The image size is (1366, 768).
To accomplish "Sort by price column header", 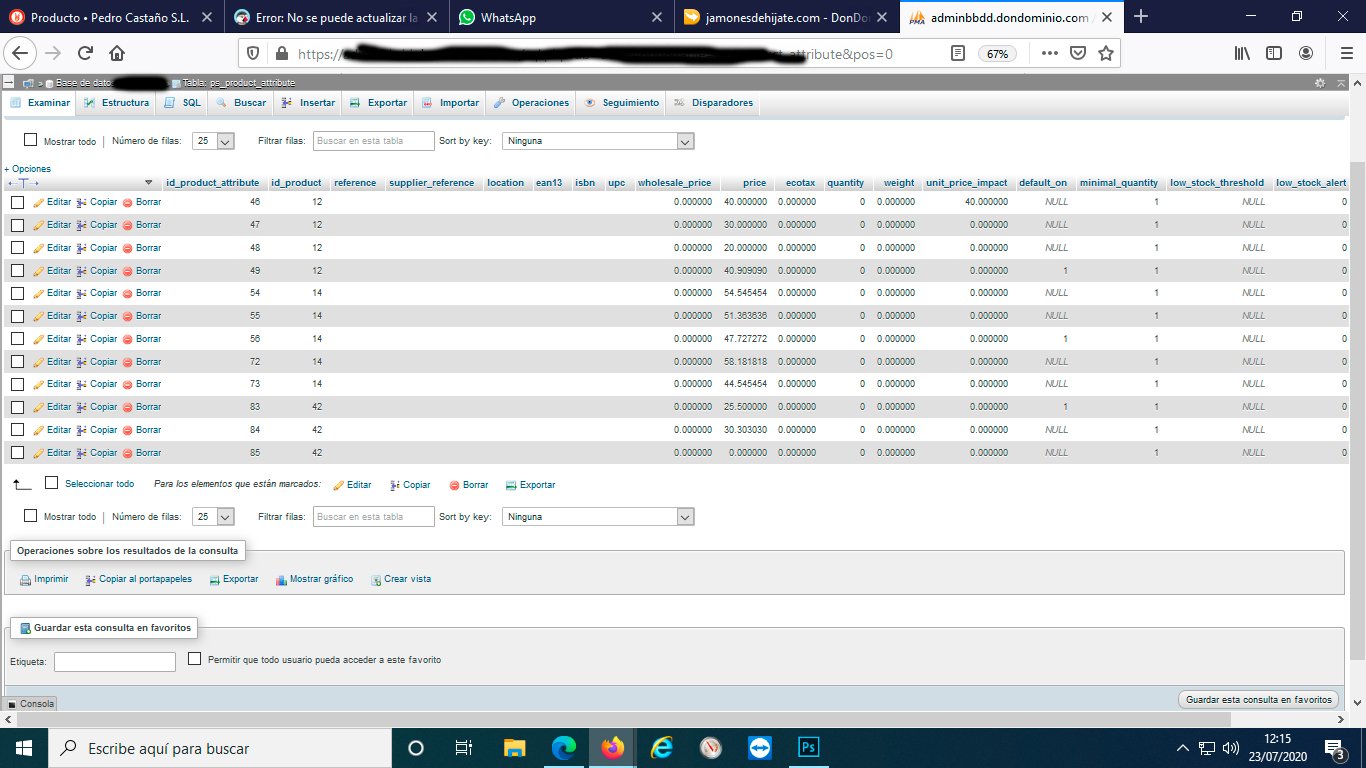I will [x=755, y=183].
